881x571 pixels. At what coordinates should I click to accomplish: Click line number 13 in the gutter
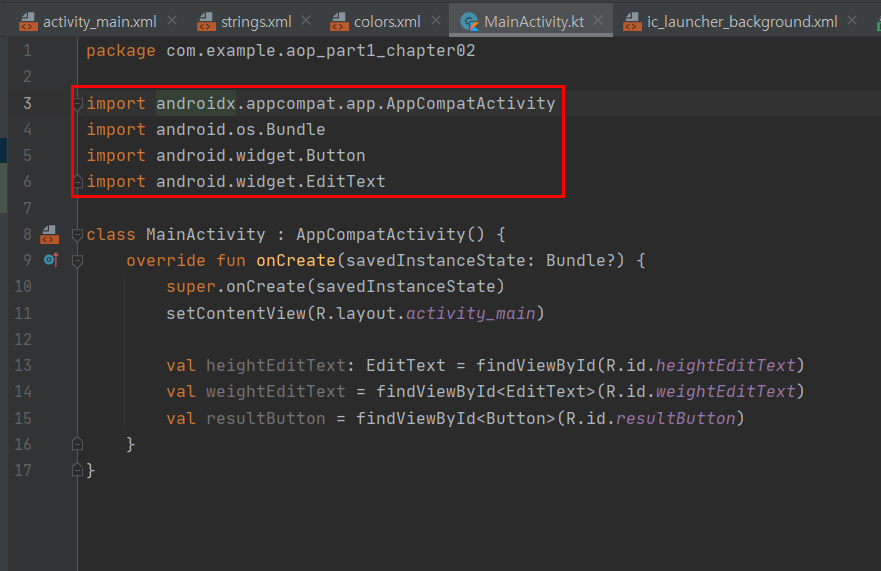click(x=23, y=365)
